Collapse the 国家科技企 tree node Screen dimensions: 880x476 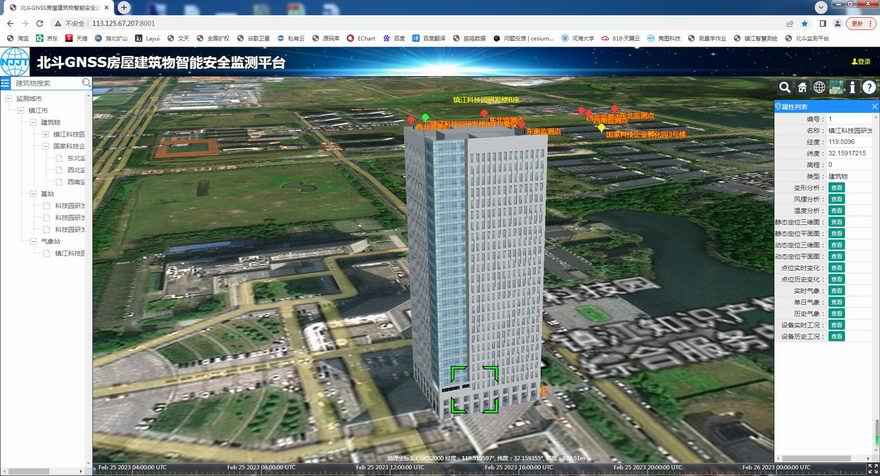pyautogui.click(x=45, y=146)
